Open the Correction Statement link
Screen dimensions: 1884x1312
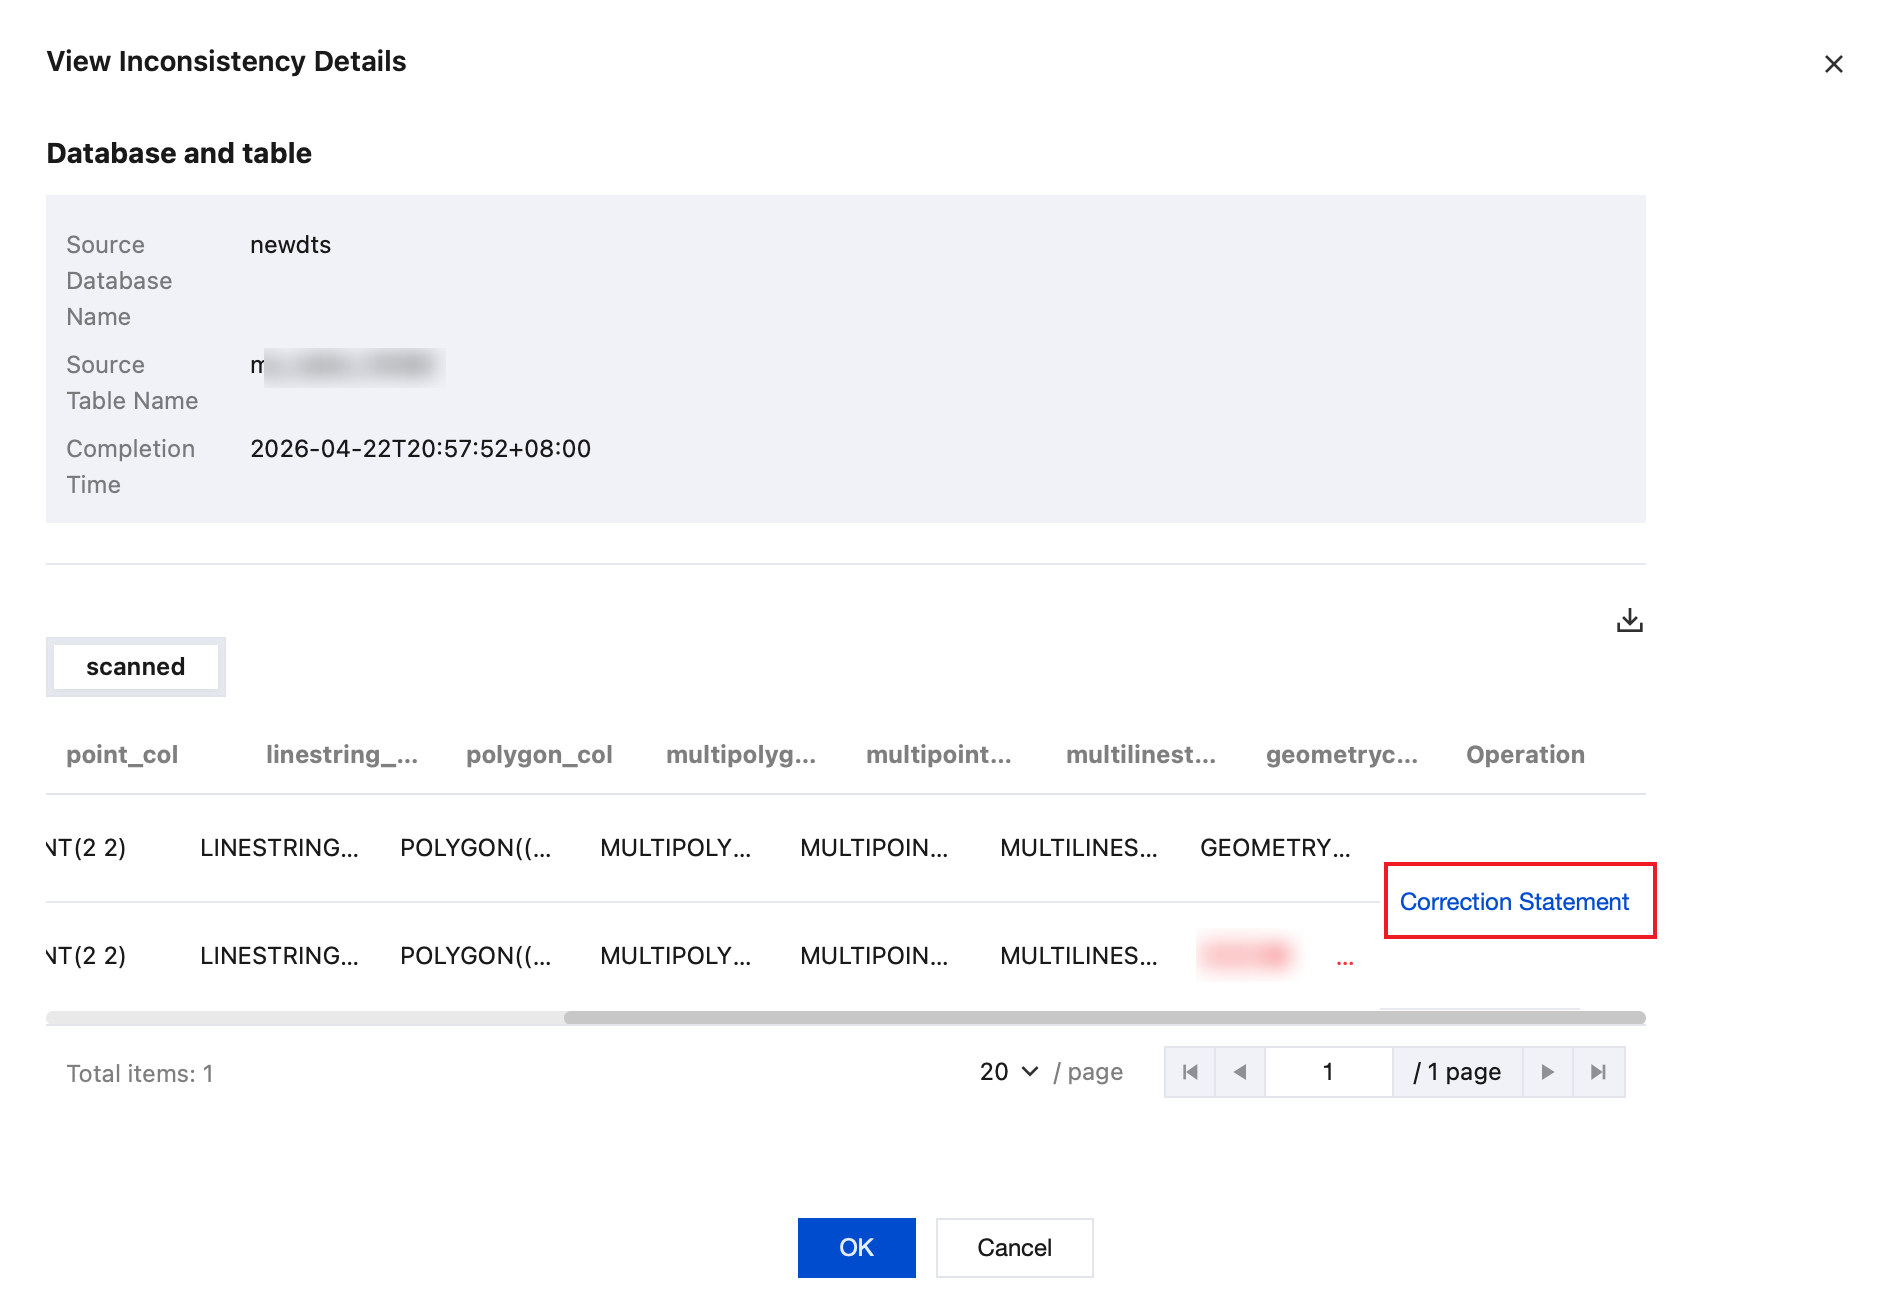(1514, 902)
